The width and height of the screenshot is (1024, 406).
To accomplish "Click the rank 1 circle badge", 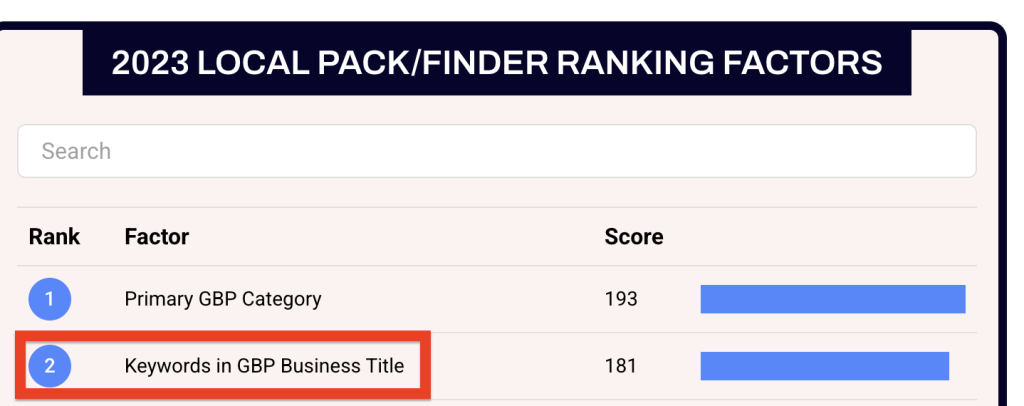I will click(x=50, y=299).
